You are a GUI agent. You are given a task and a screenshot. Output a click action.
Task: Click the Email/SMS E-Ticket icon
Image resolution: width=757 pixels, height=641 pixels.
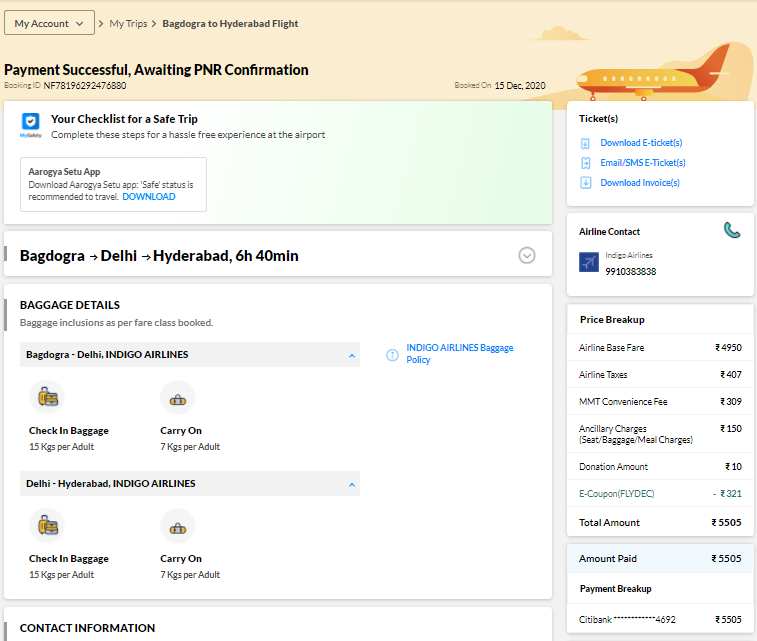(585, 163)
